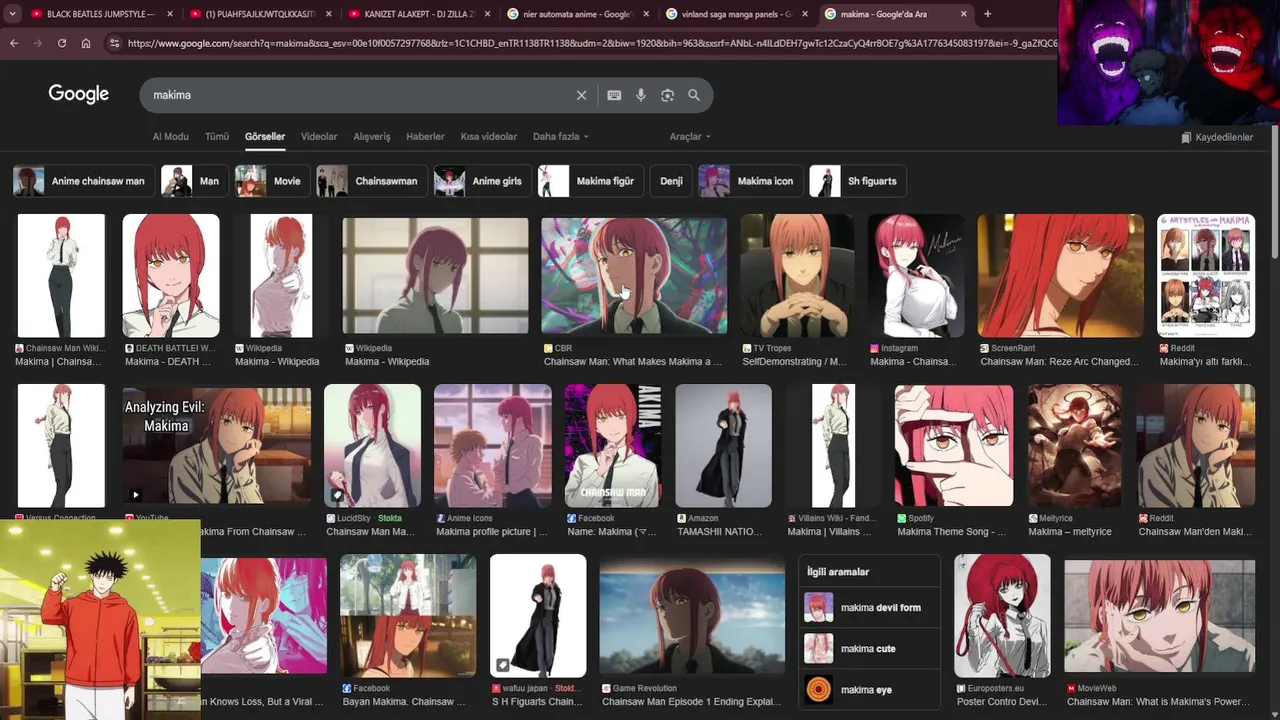Close the nier automata anime tab
This screenshot has height=720, width=1280.
(x=646, y=14)
